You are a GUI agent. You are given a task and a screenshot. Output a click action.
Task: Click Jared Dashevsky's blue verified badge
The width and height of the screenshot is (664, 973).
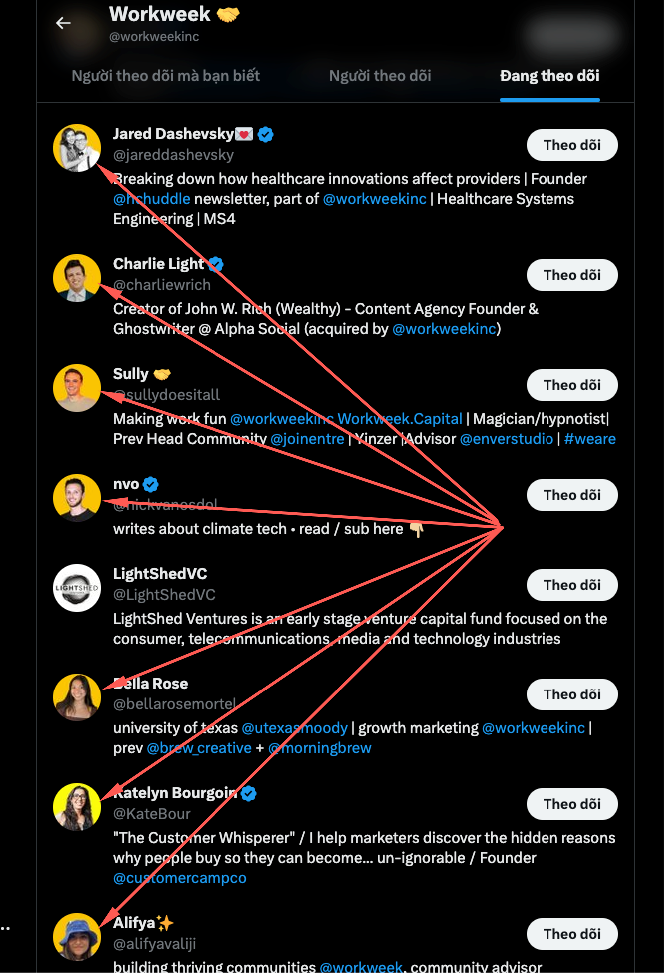click(266, 134)
